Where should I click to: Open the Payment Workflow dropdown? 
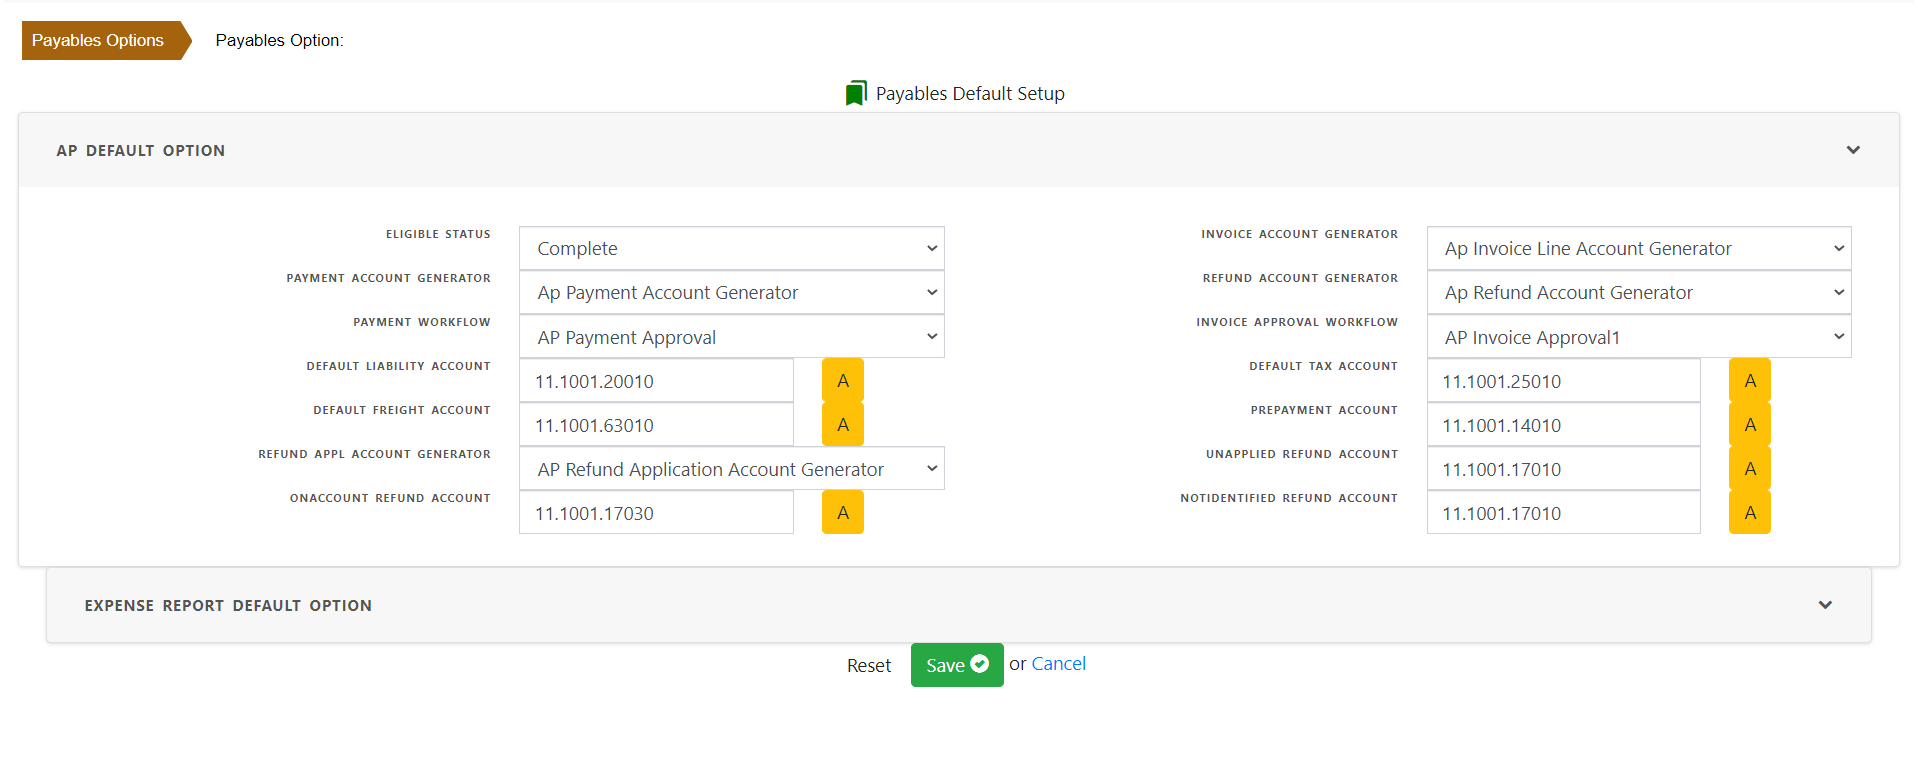[x=732, y=337]
